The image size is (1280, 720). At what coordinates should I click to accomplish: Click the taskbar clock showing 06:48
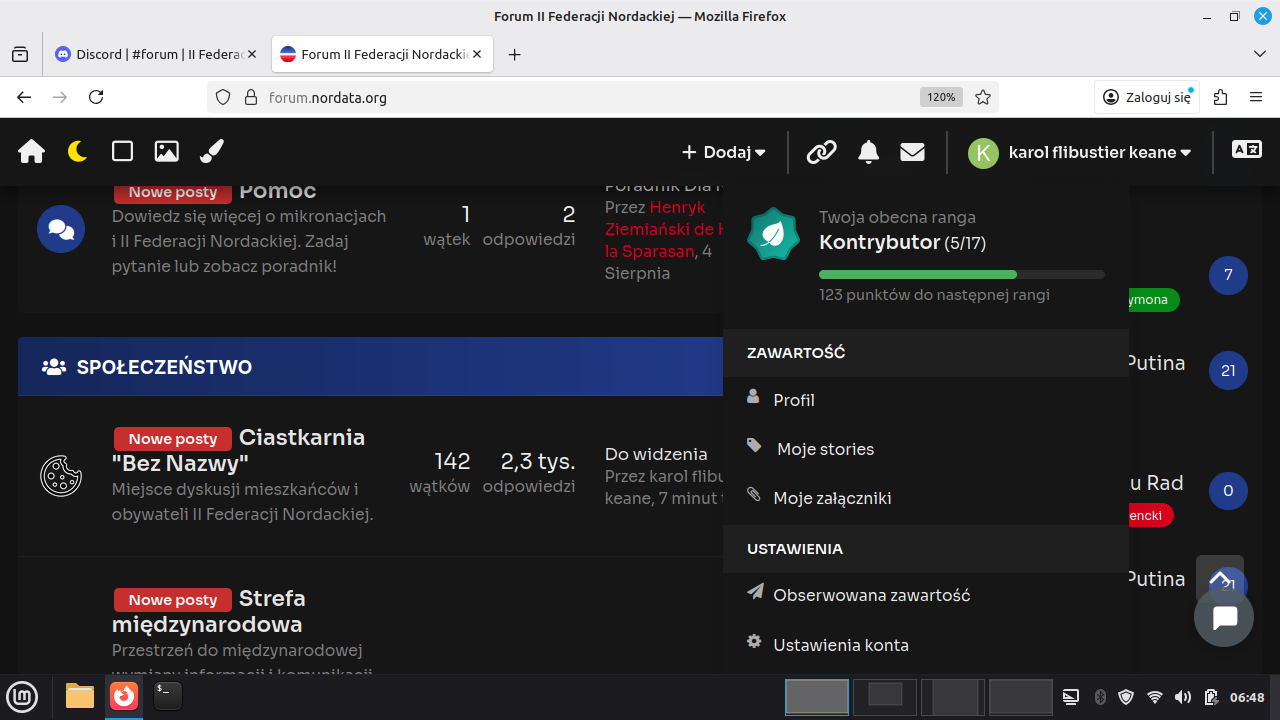click(1247, 697)
